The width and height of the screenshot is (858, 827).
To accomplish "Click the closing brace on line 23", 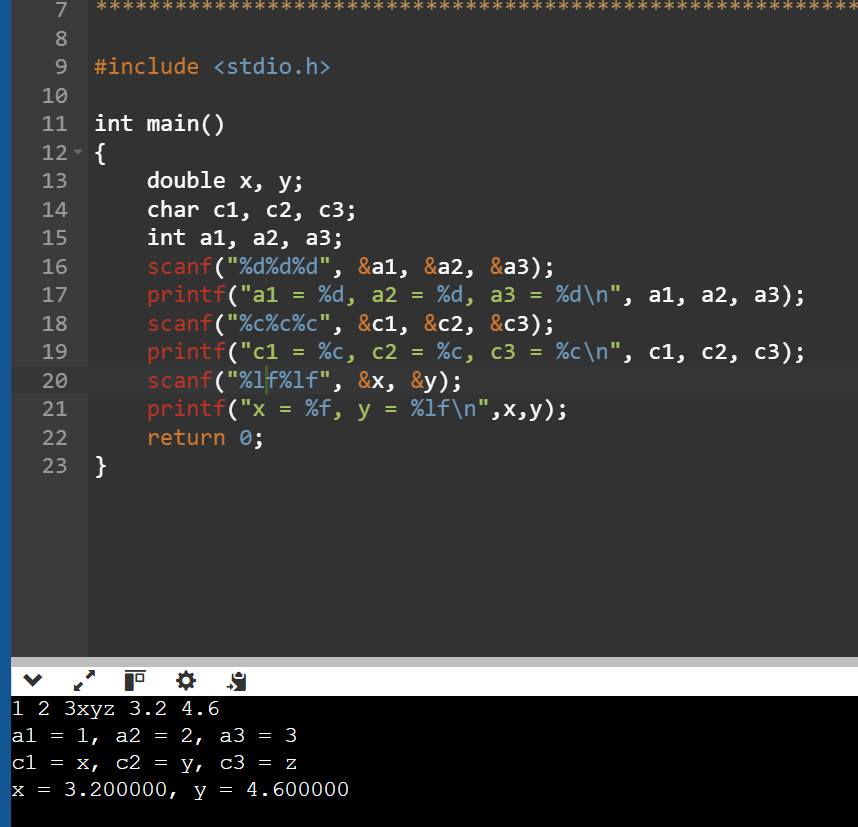I will [100, 467].
